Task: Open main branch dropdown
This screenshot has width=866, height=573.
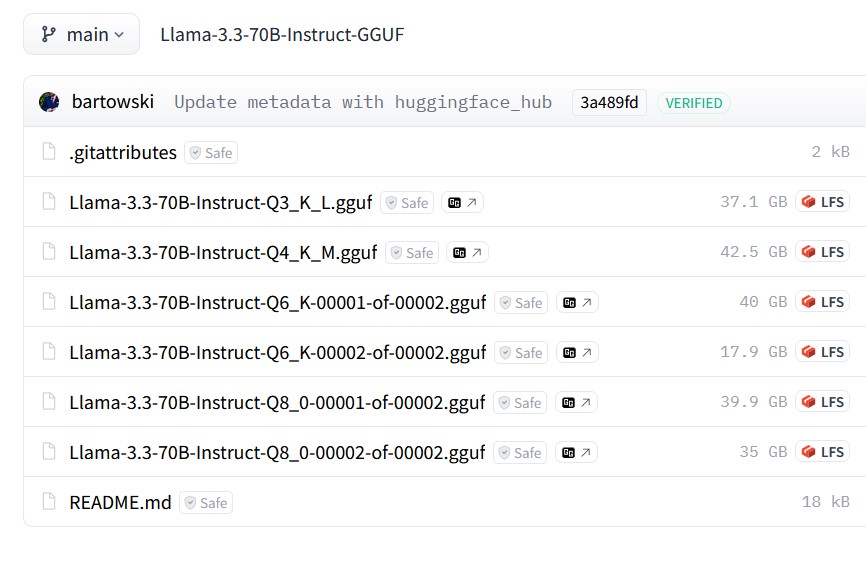Action: point(81,34)
